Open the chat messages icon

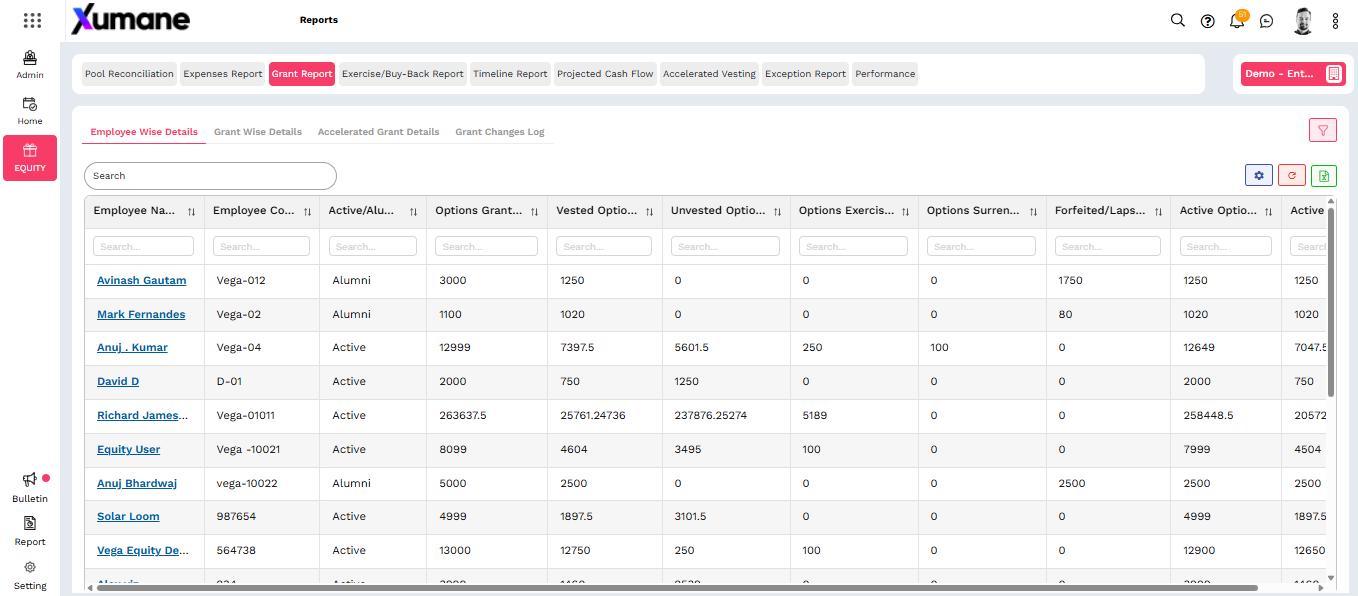click(1267, 21)
